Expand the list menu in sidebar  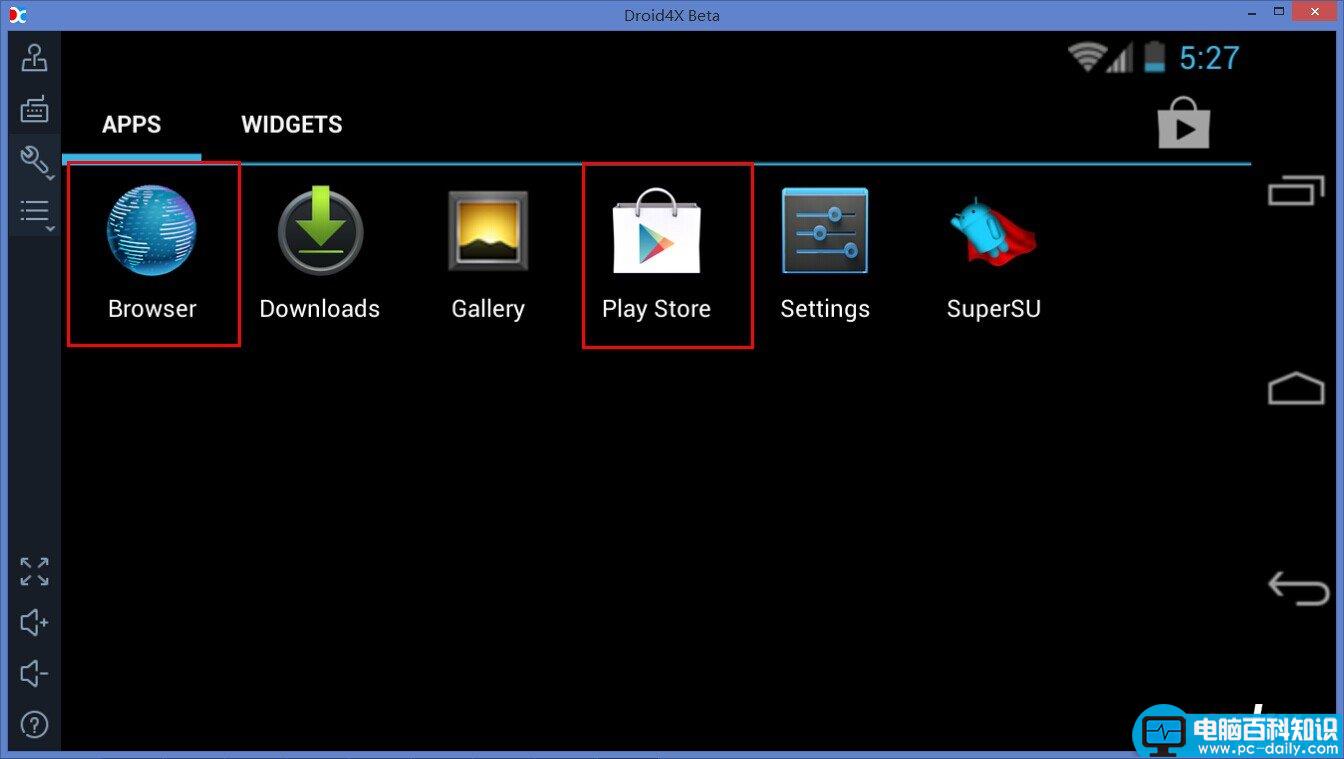(x=35, y=212)
